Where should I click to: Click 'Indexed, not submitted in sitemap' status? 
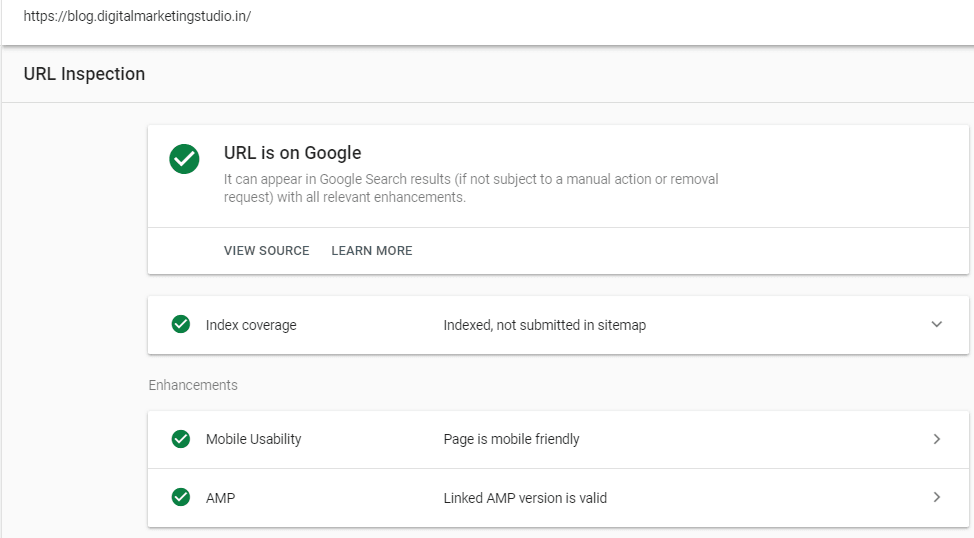coord(544,325)
